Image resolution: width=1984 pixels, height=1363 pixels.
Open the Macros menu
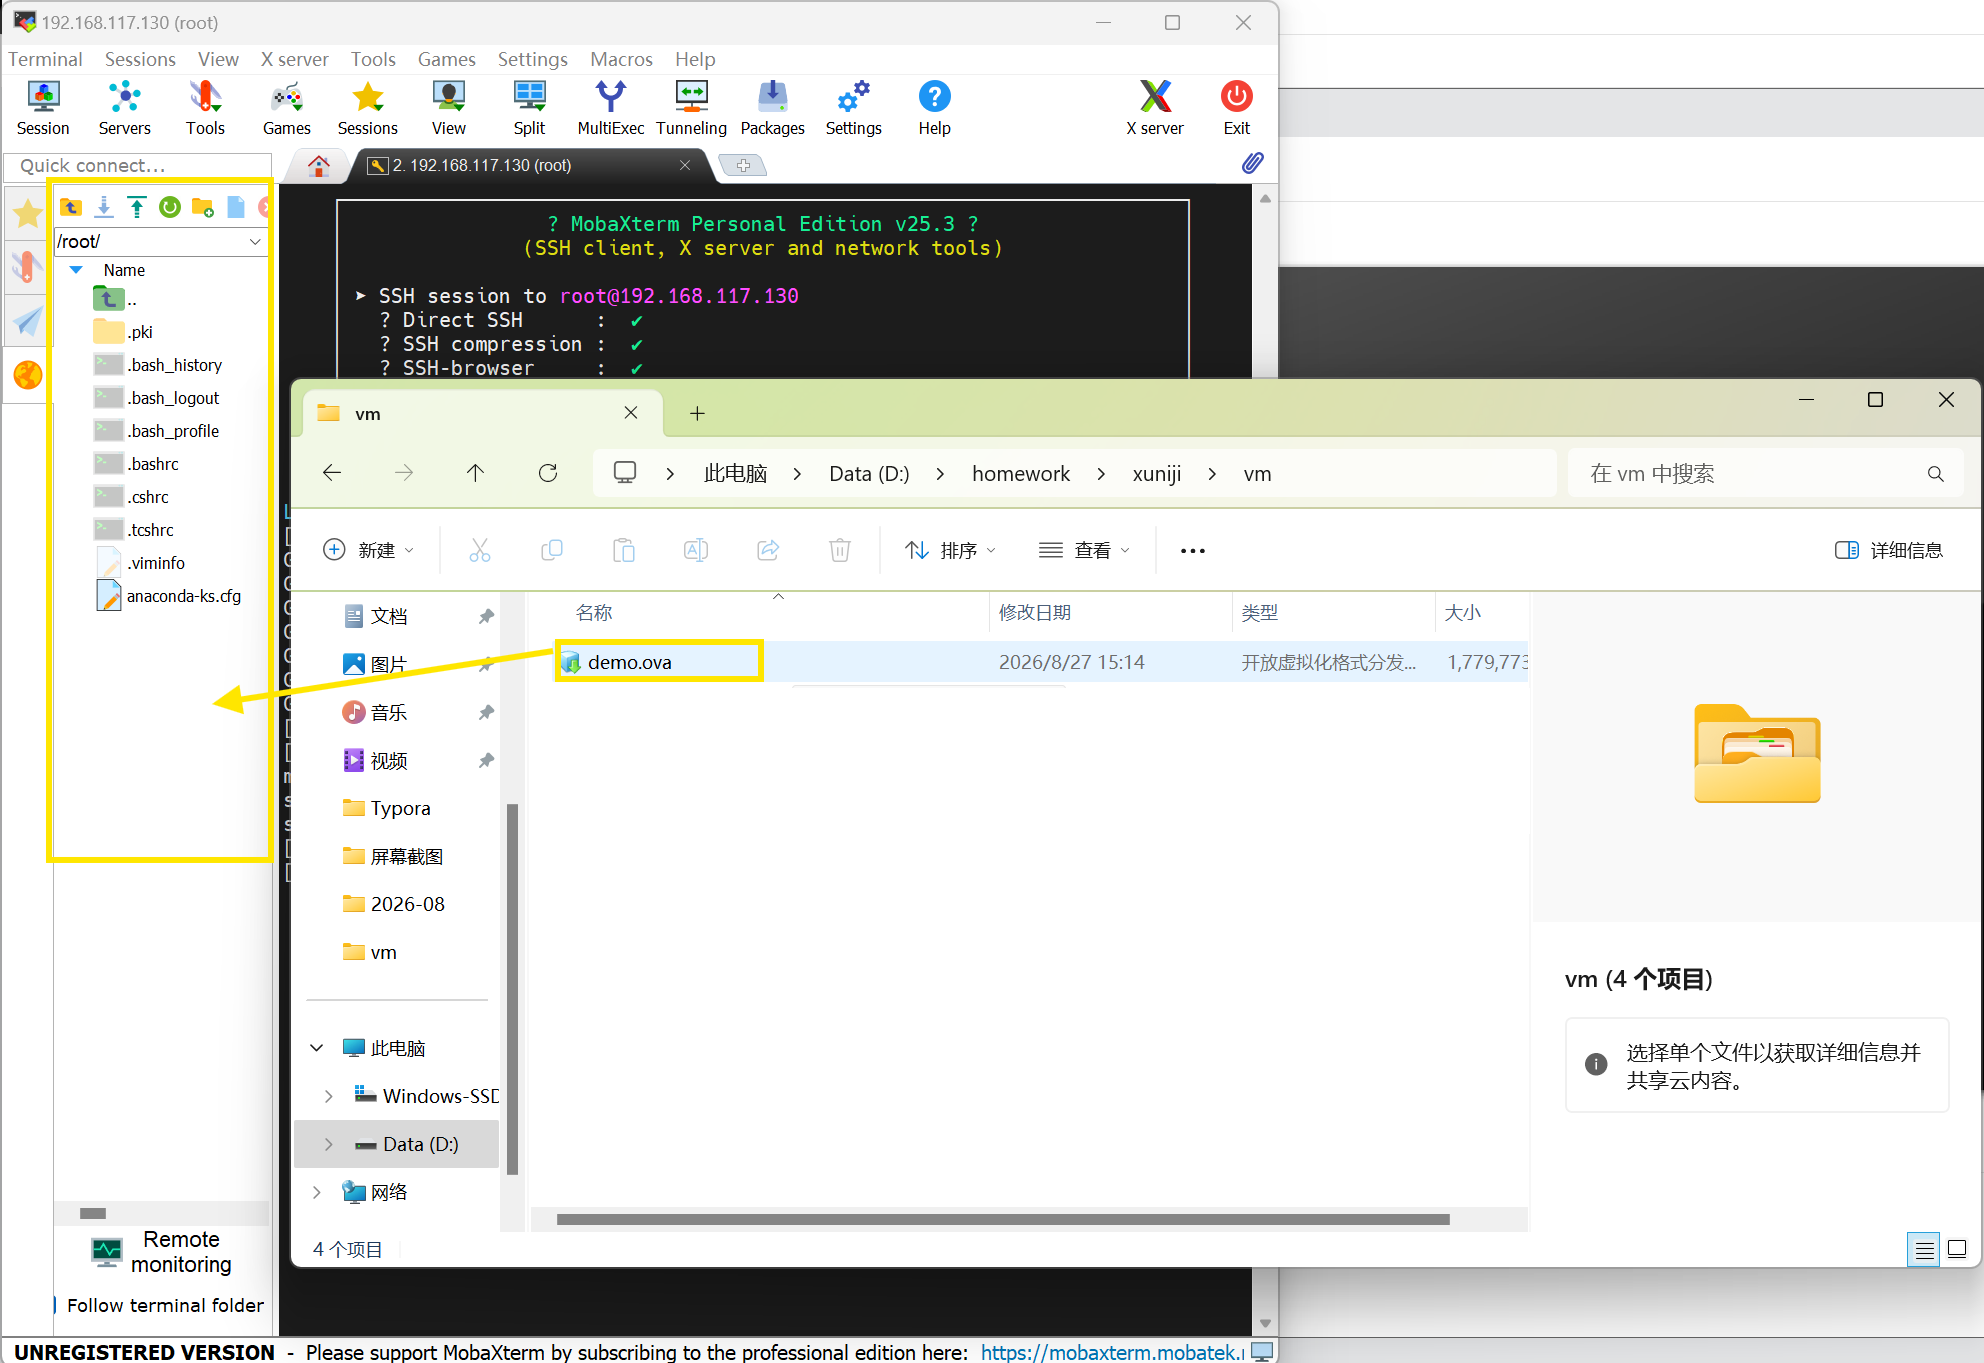tap(621, 59)
